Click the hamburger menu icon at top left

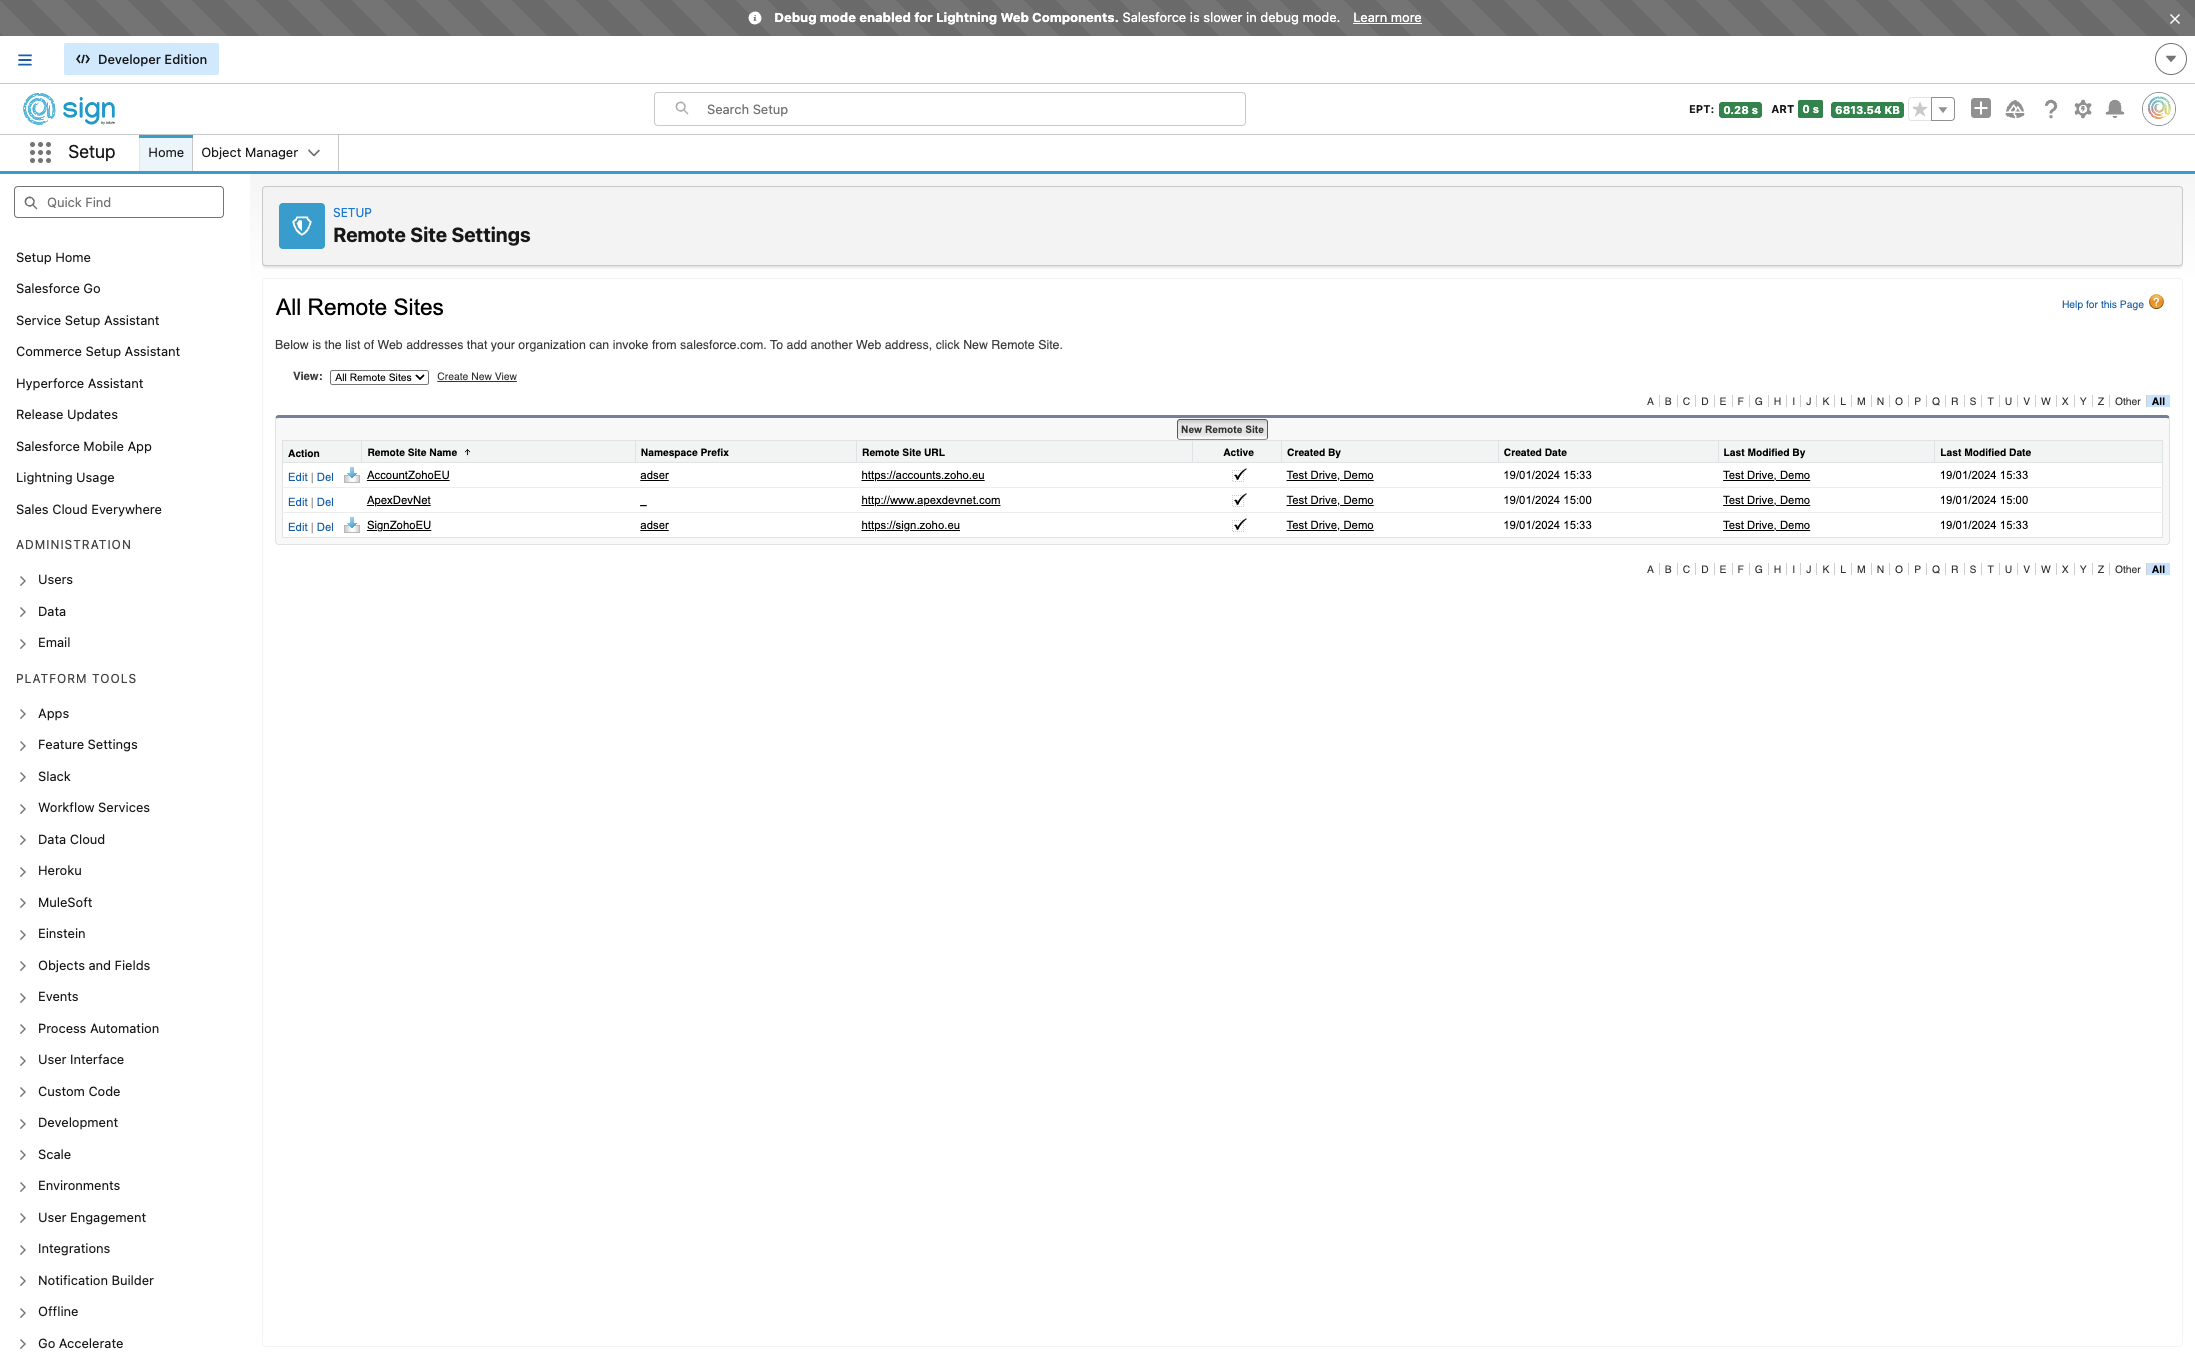click(x=25, y=60)
